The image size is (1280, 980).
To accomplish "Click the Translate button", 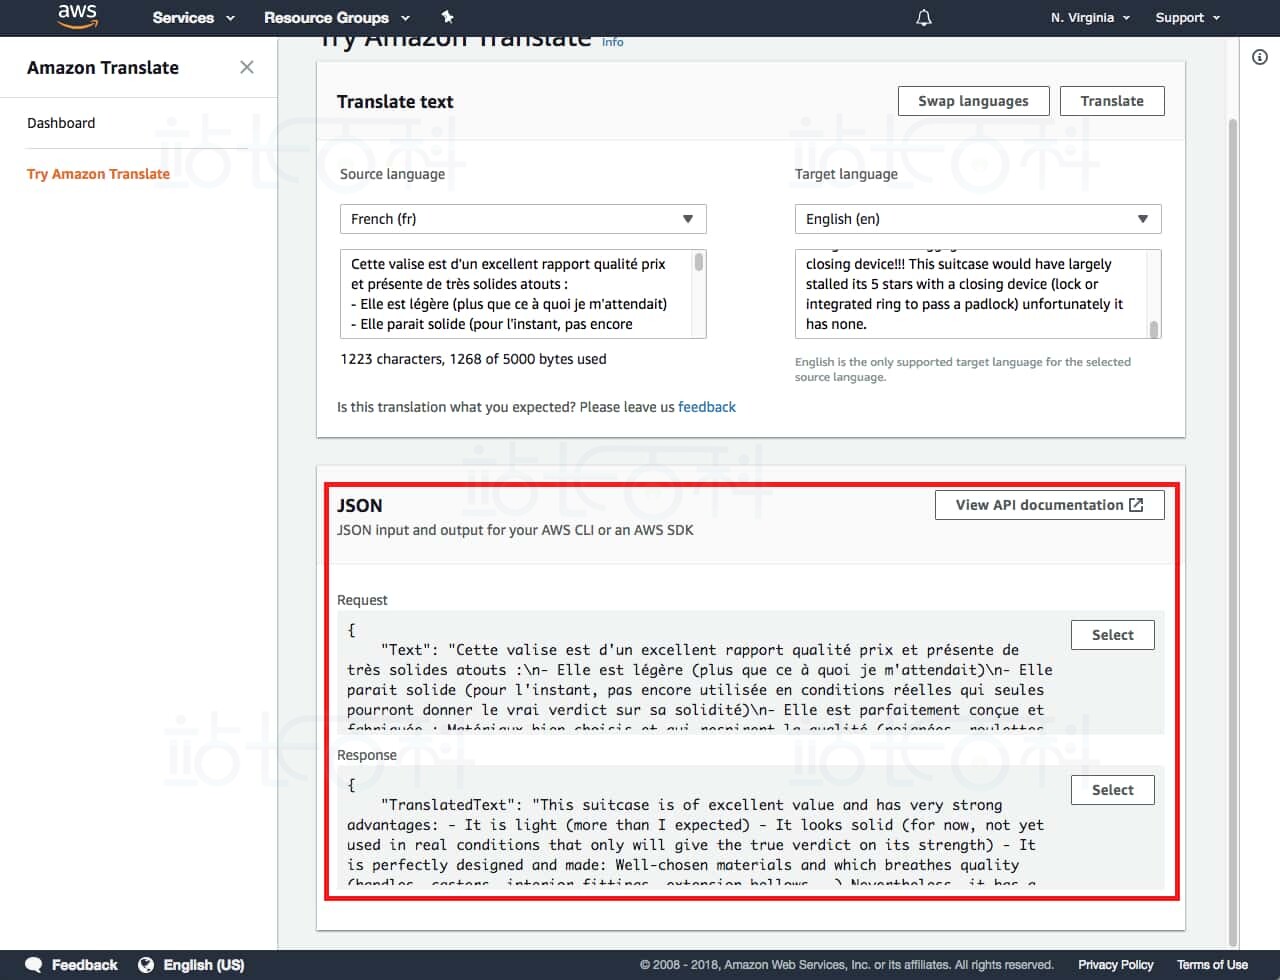I will pyautogui.click(x=1112, y=101).
